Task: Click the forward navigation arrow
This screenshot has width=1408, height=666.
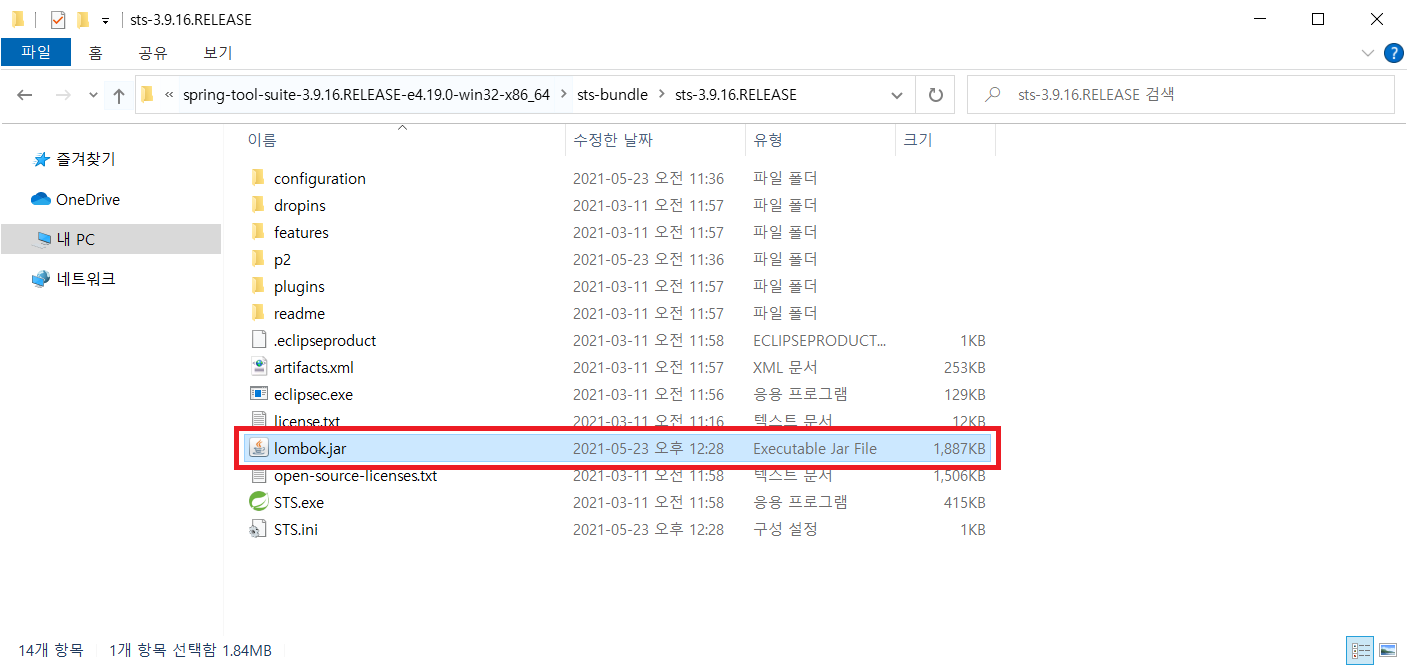Action: pyautogui.click(x=62, y=95)
